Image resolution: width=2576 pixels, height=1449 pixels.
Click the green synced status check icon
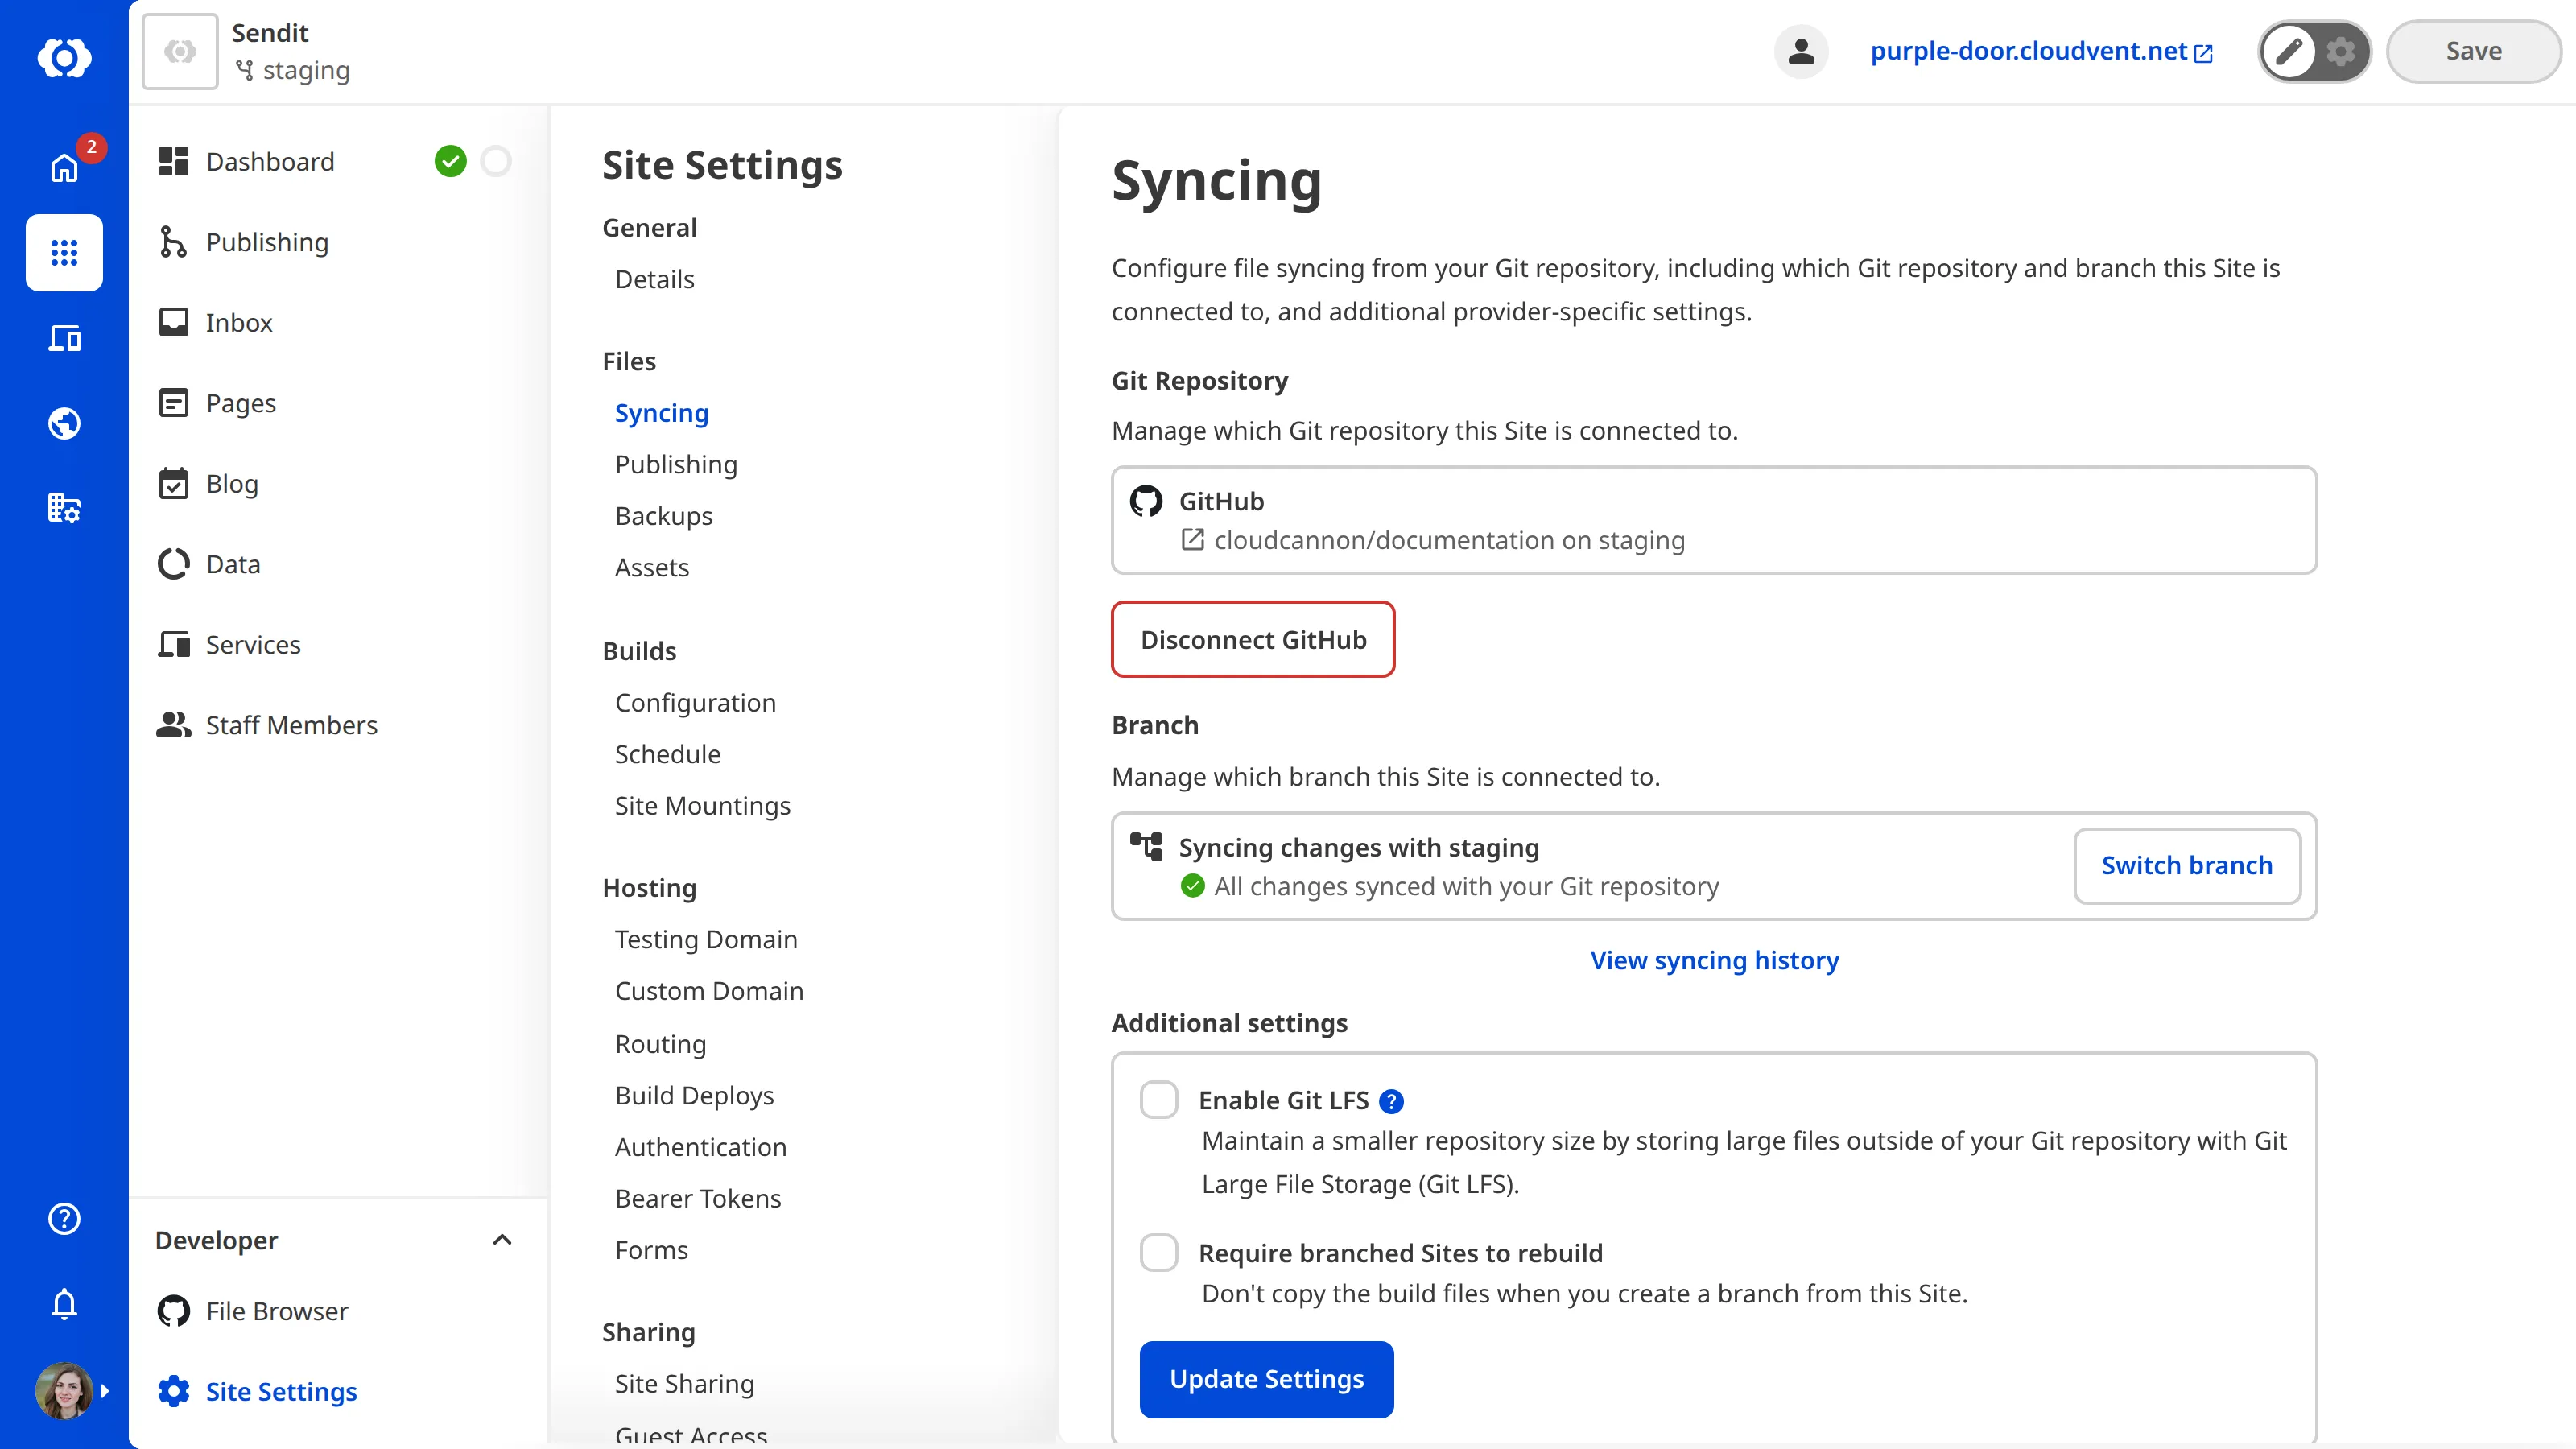point(1192,886)
